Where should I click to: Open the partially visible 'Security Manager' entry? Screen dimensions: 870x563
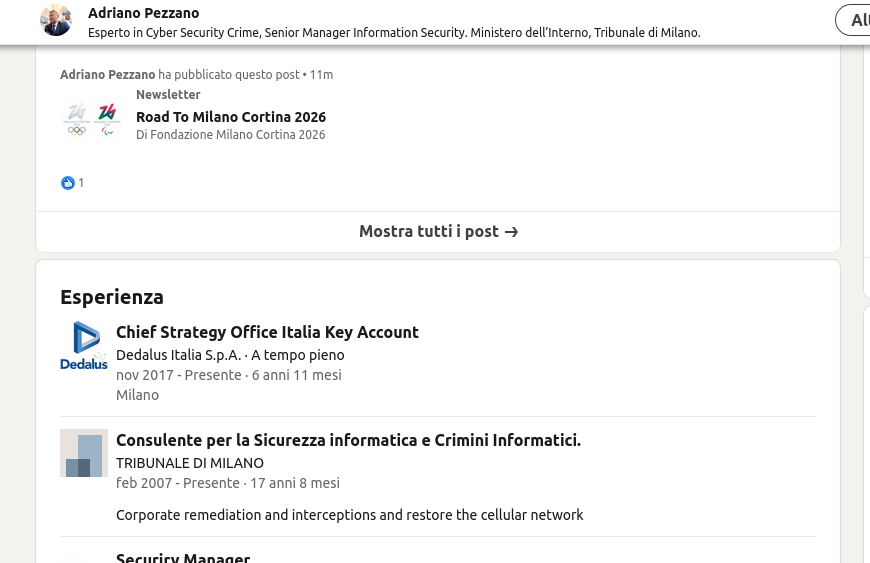click(183, 558)
